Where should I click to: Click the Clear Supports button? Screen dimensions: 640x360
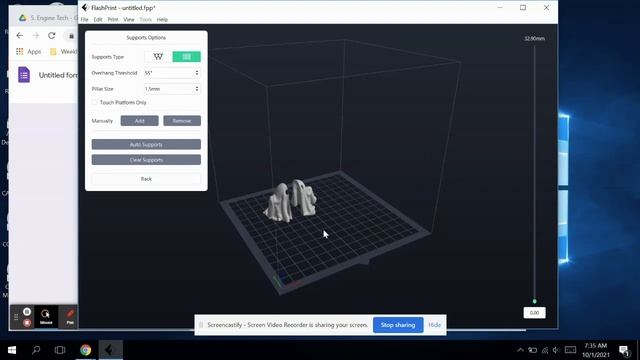point(146,160)
